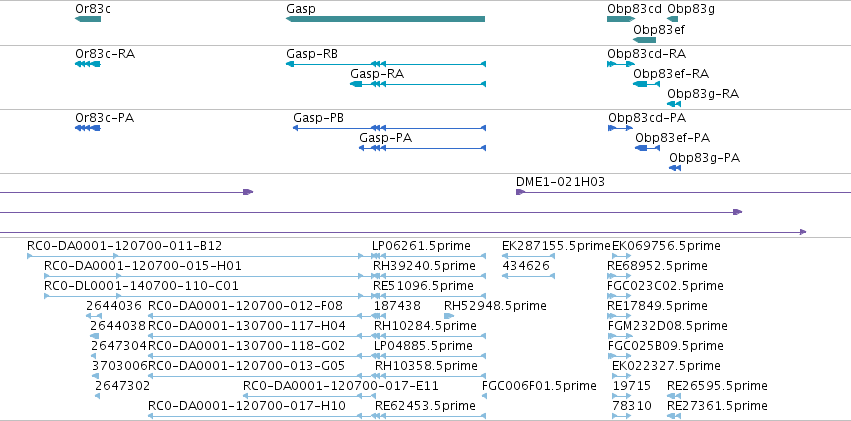Click the RE26595.5prime EST label

click(717, 386)
